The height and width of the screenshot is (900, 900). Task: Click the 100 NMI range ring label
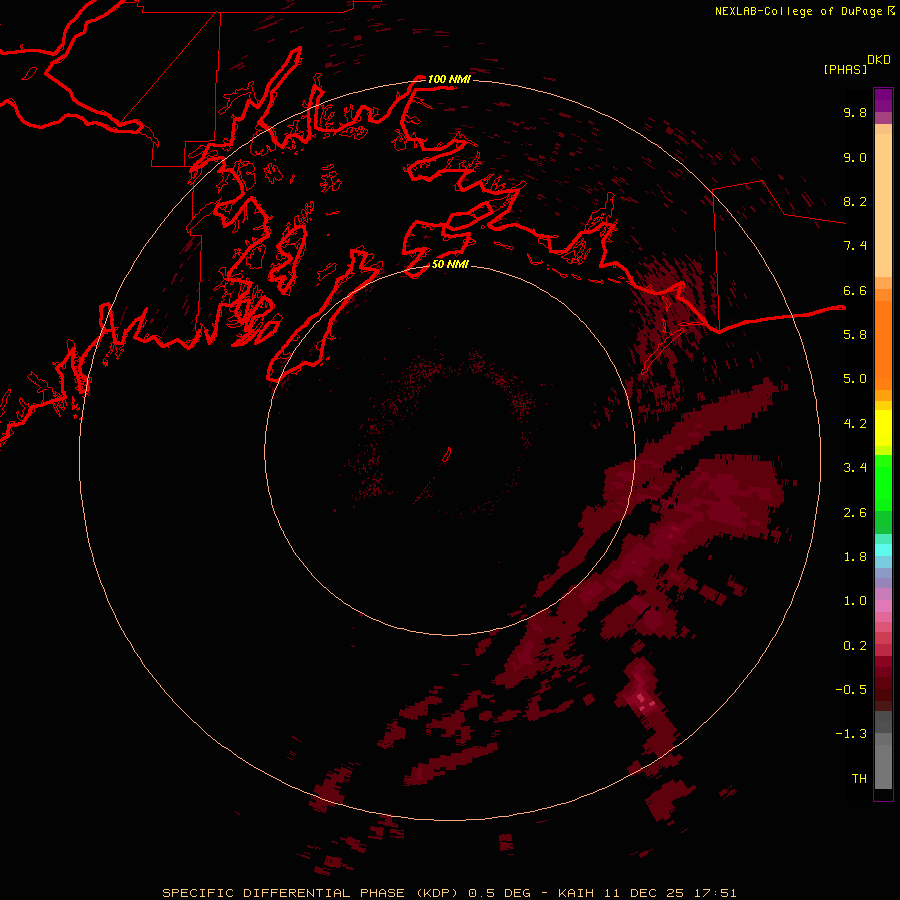(x=449, y=79)
